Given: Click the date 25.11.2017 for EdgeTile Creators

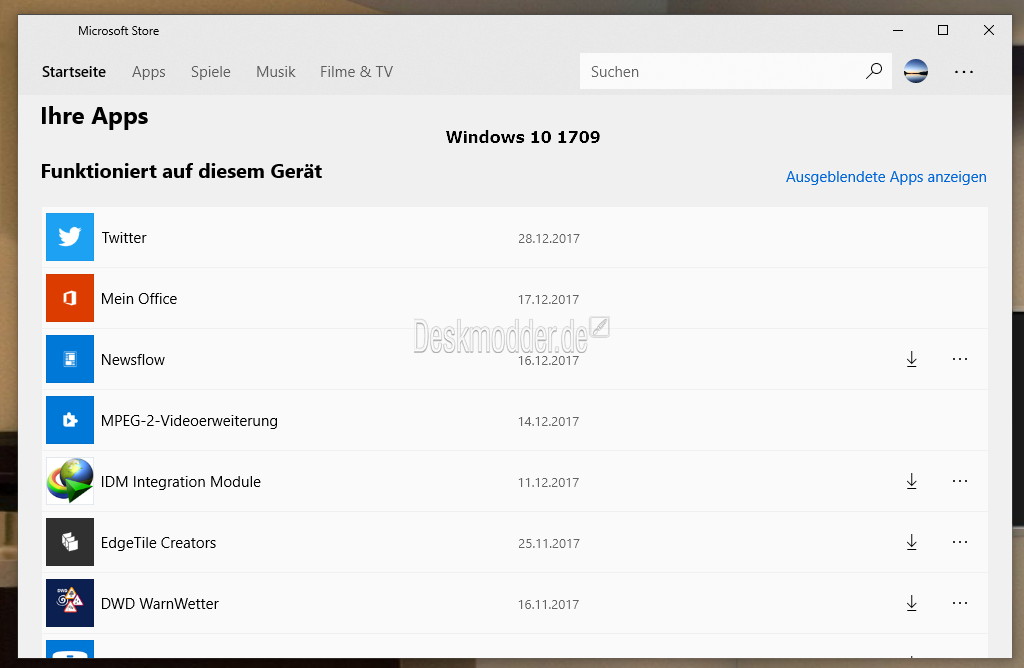Looking at the screenshot, I should [549, 543].
